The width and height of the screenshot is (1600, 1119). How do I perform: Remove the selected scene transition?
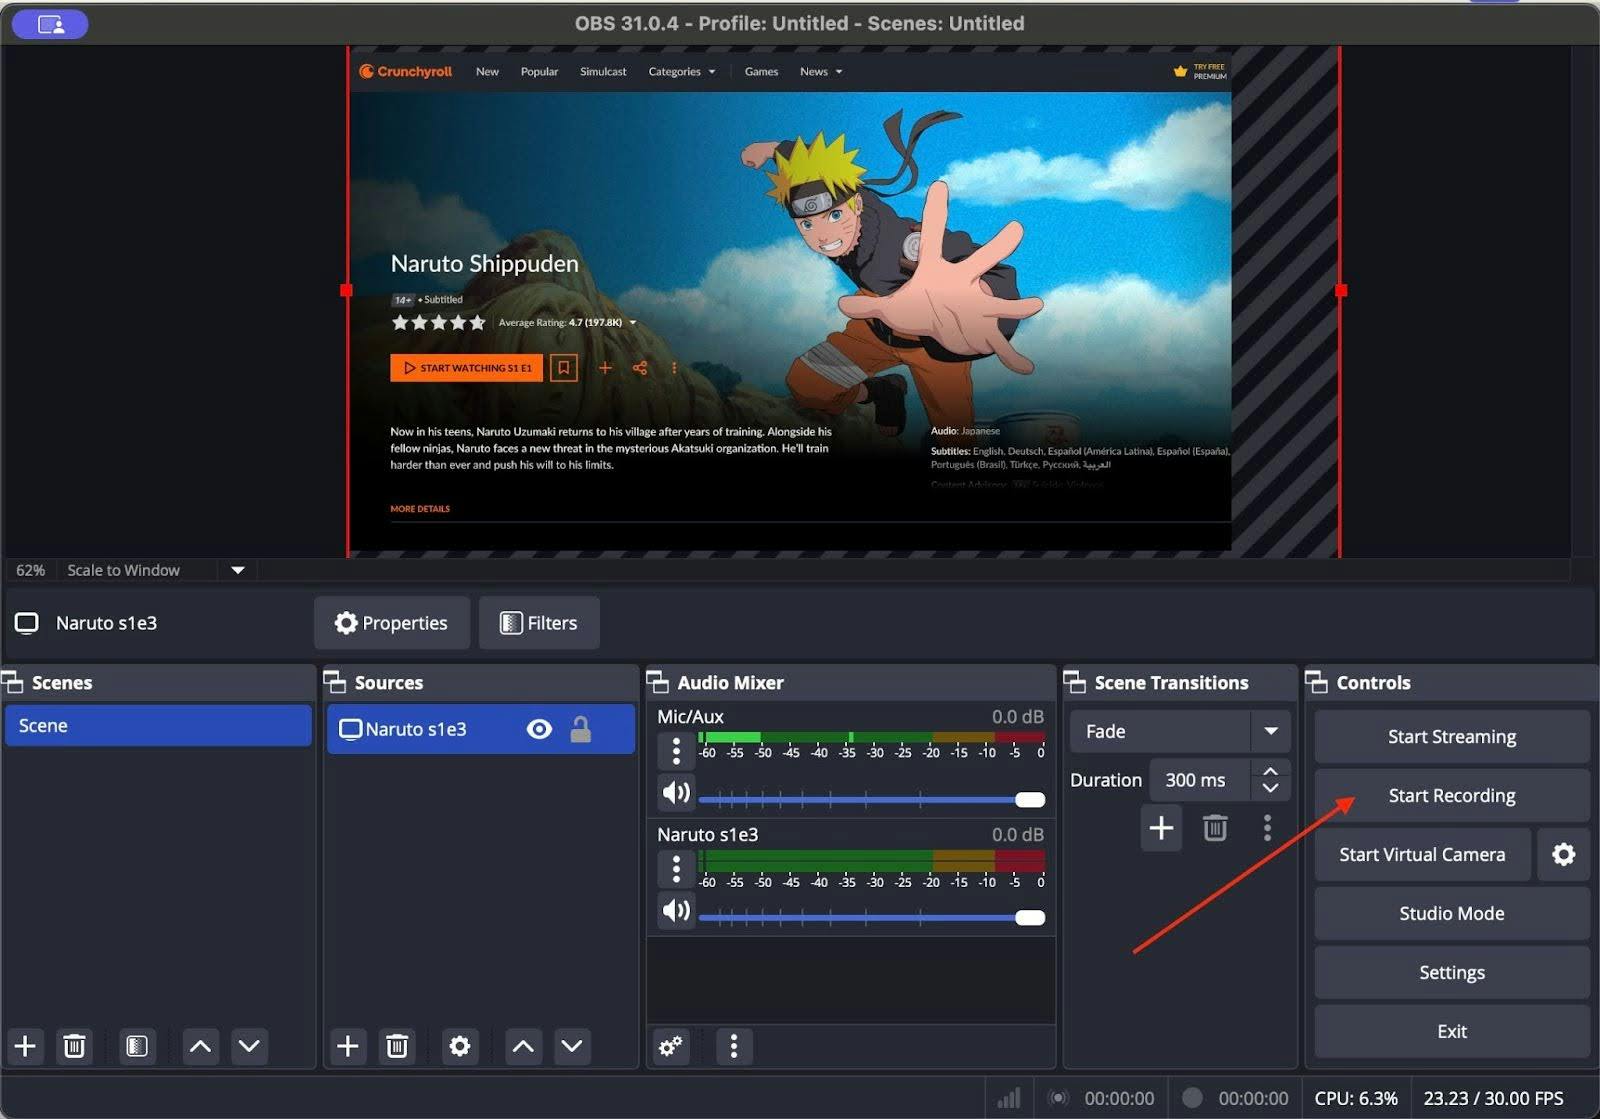tap(1215, 828)
